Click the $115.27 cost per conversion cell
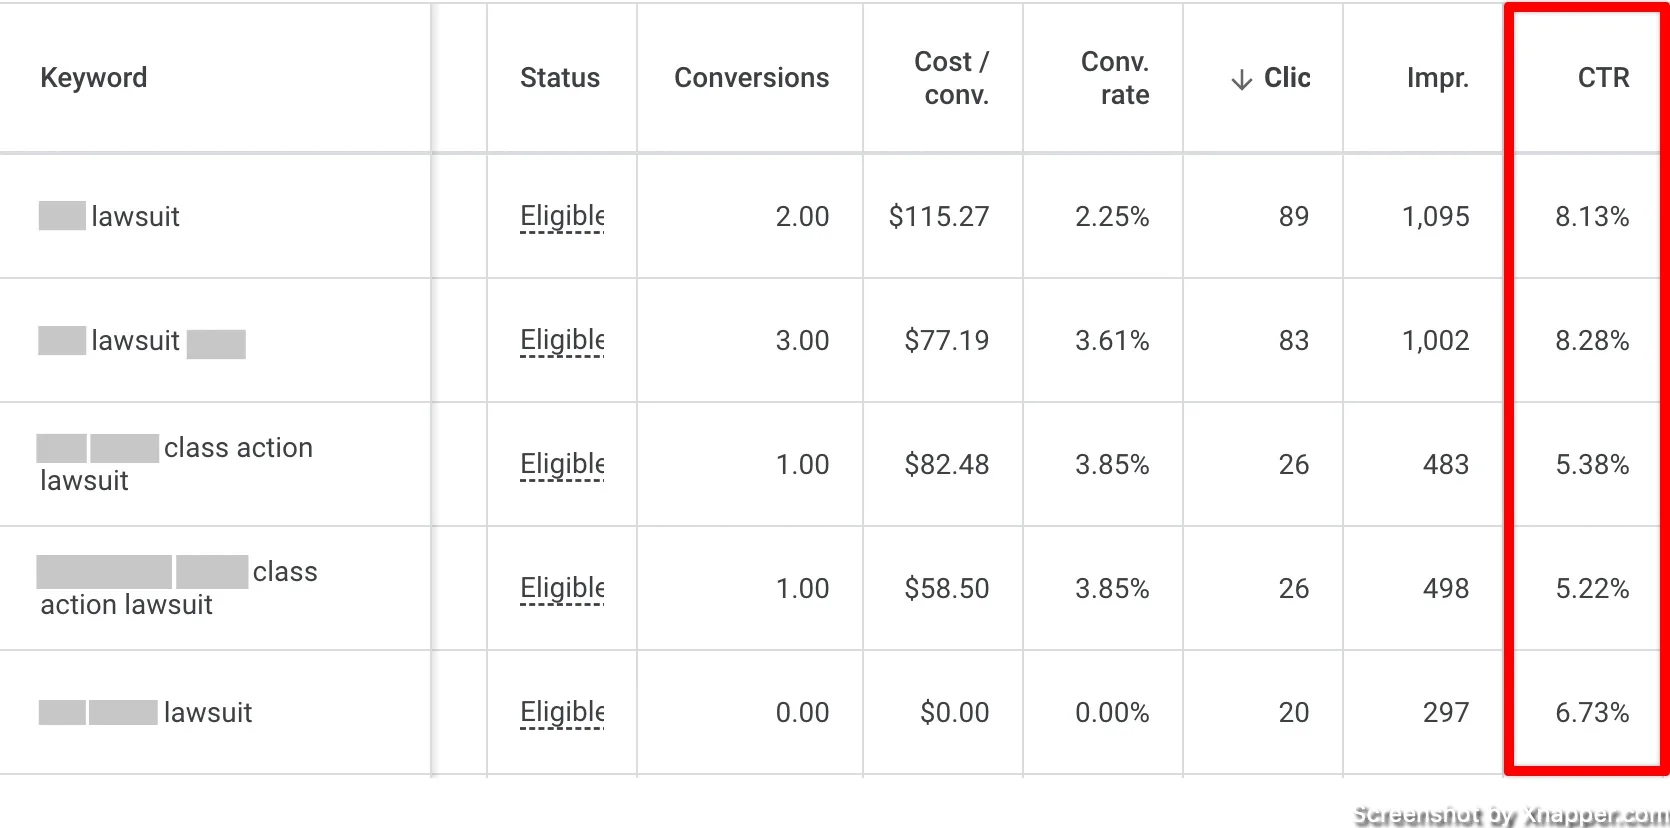1670x828 pixels. (x=939, y=217)
